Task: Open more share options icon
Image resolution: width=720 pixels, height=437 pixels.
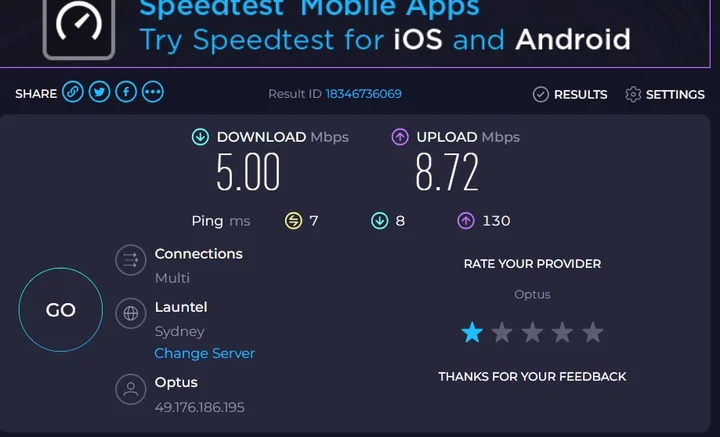Action: tap(152, 93)
